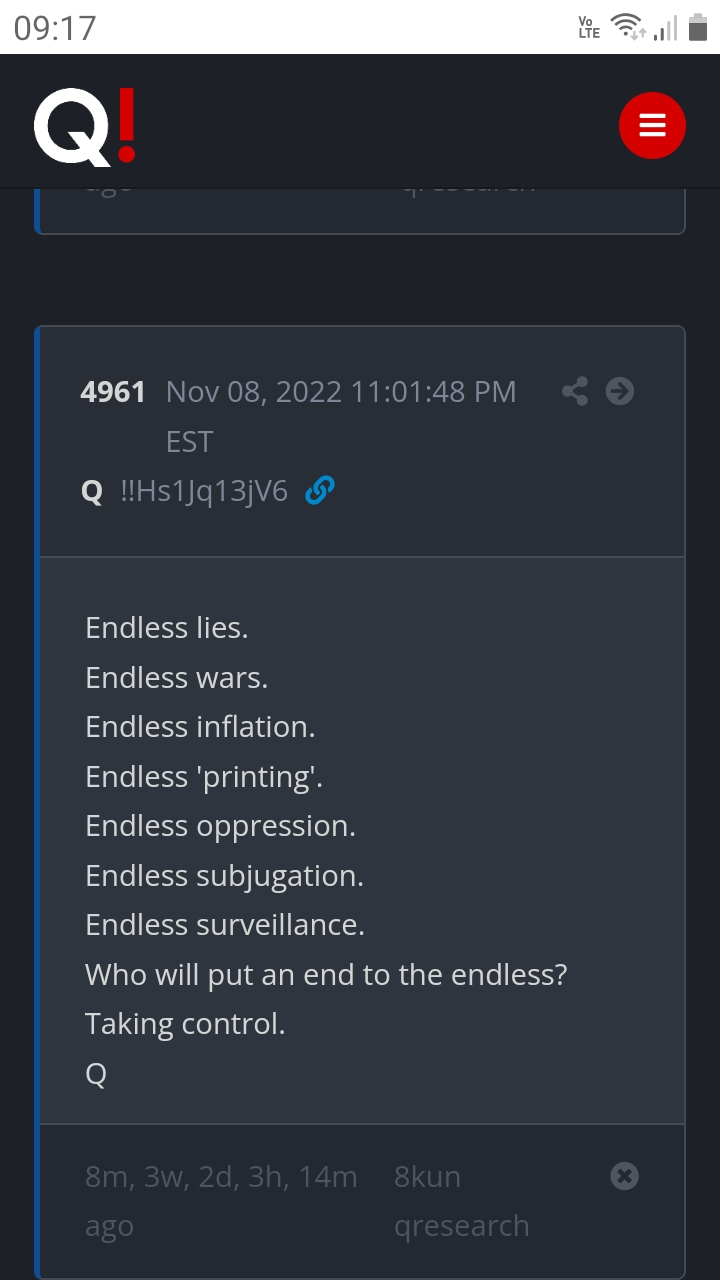Tap the battery indicator in the status bar
Screen dimensions: 720x1280
695,27
